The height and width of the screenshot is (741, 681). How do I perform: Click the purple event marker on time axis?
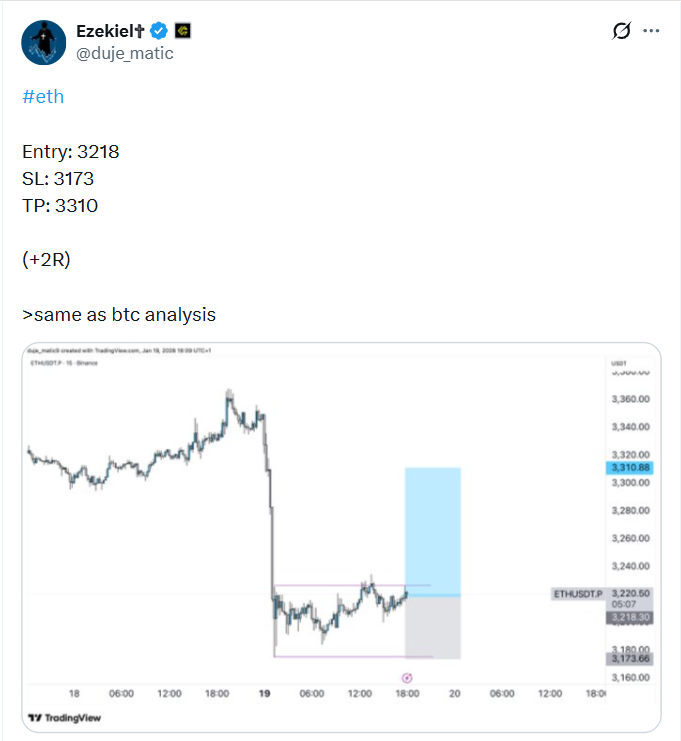click(x=407, y=677)
